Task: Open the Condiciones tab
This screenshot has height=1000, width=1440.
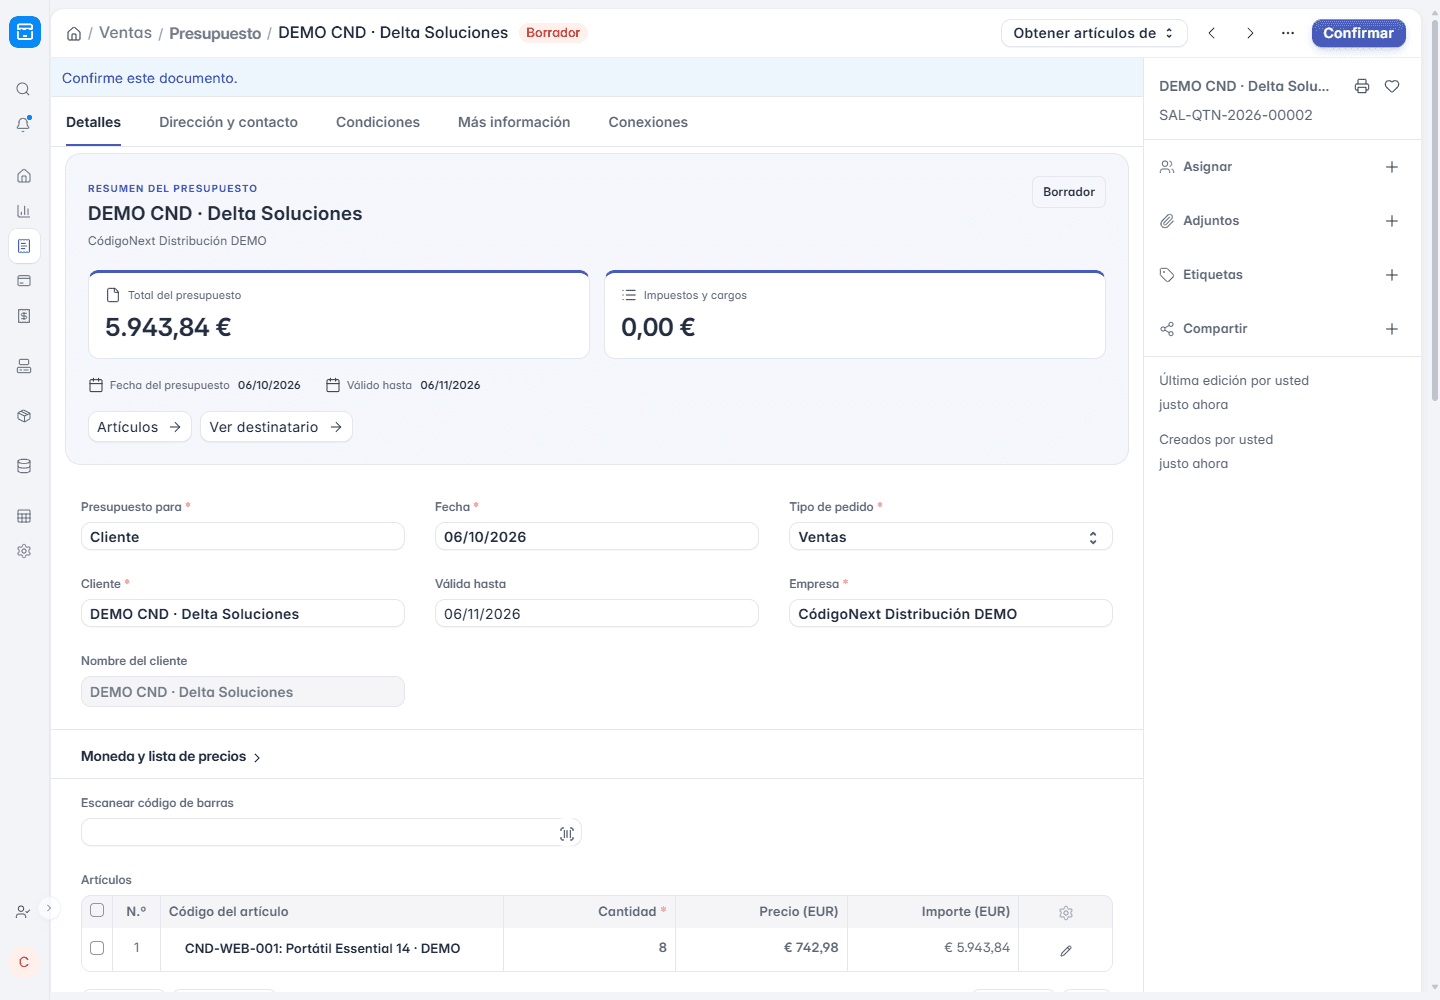Action: [x=378, y=122]
